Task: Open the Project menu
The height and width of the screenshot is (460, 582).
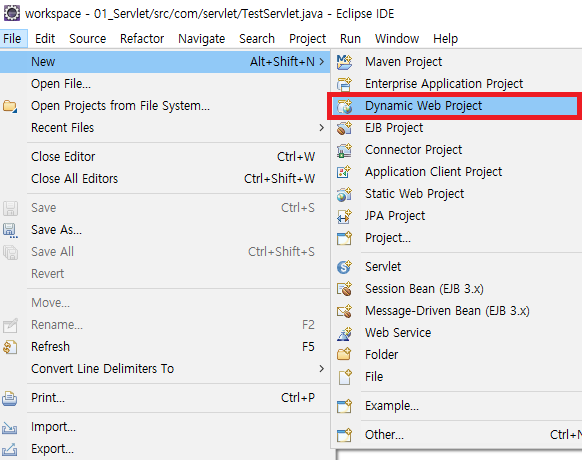Action: coord(307,39)
